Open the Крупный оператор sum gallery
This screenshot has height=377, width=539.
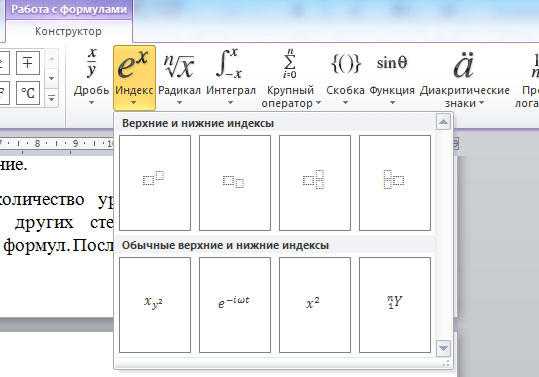290,78
